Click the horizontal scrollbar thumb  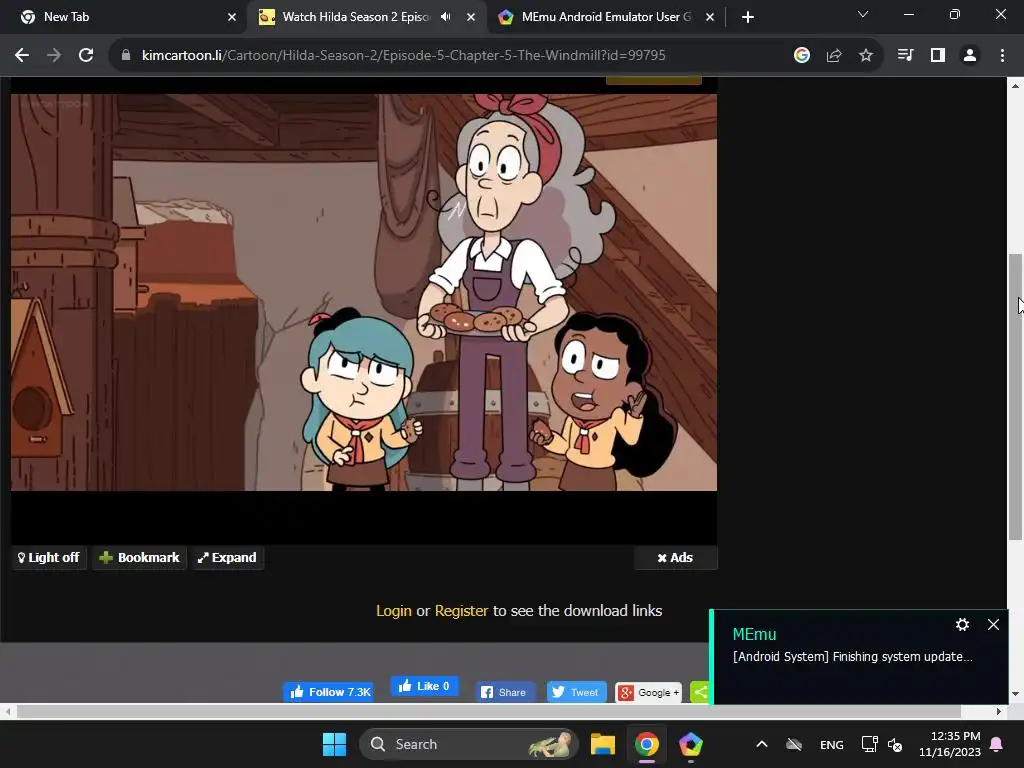pos(488,711)
